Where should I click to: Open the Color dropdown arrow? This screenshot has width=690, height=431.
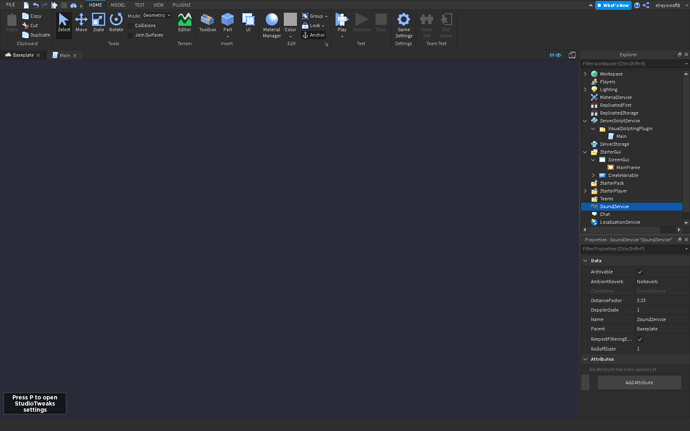290,37
